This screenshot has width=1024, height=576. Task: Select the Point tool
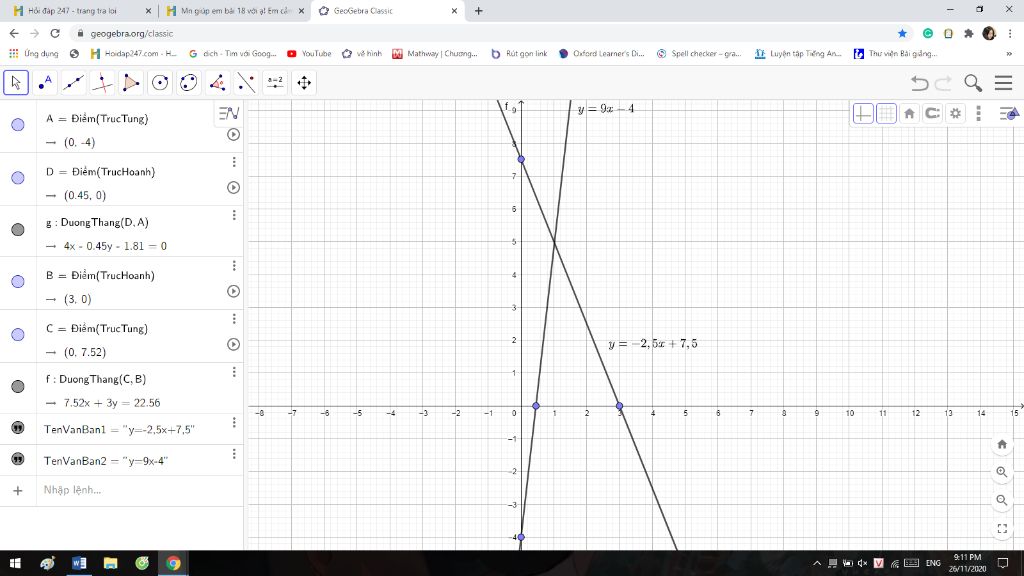(44, 83)
